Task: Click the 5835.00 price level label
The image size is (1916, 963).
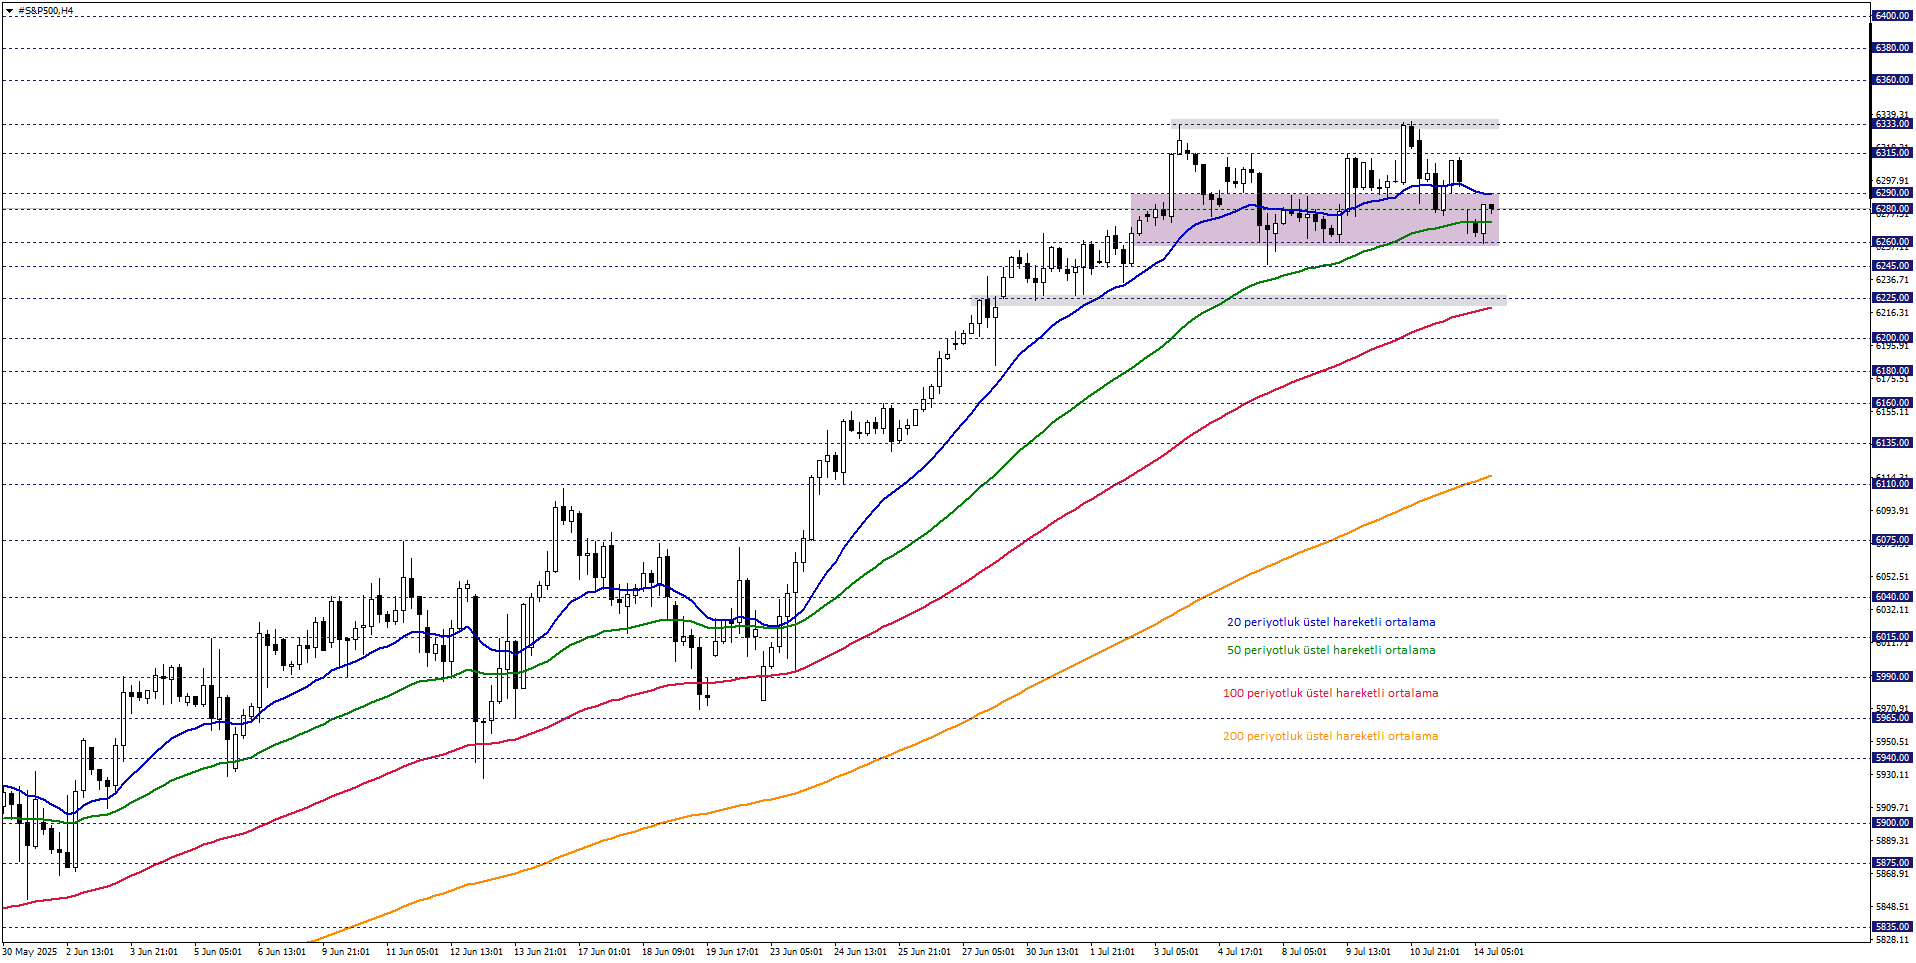Action: point(1892,927)
